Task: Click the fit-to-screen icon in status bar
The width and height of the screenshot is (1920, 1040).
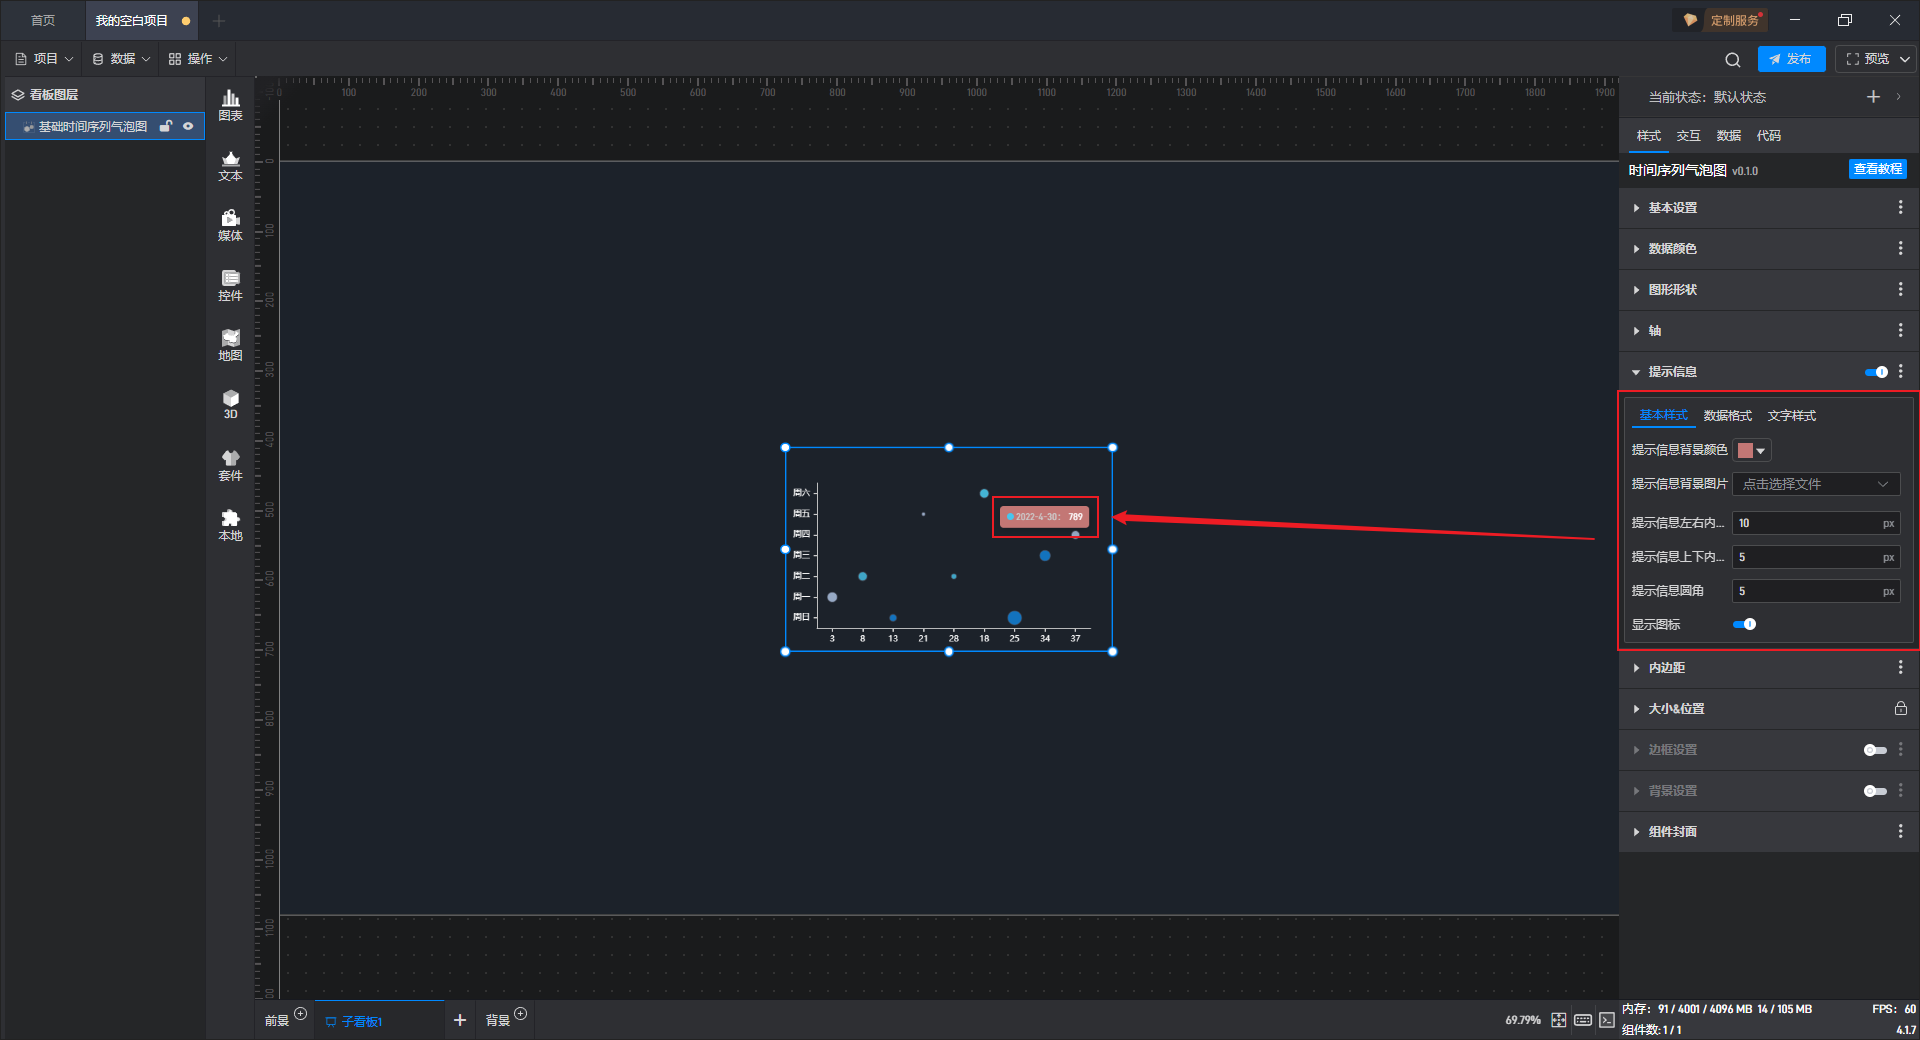Action: point(1559,1020)
